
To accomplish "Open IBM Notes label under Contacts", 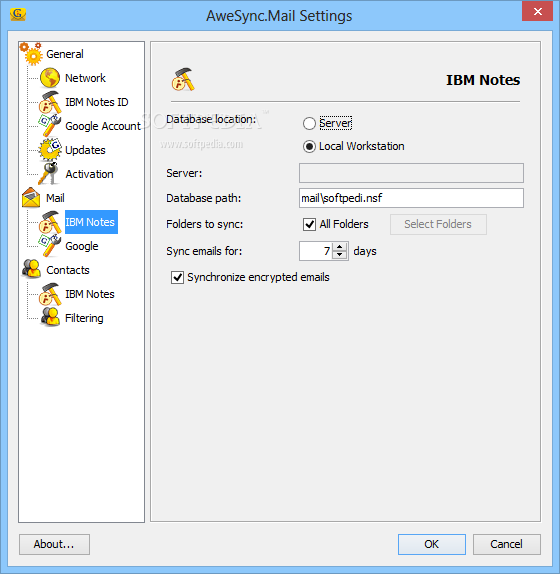I will coord(90,294).
